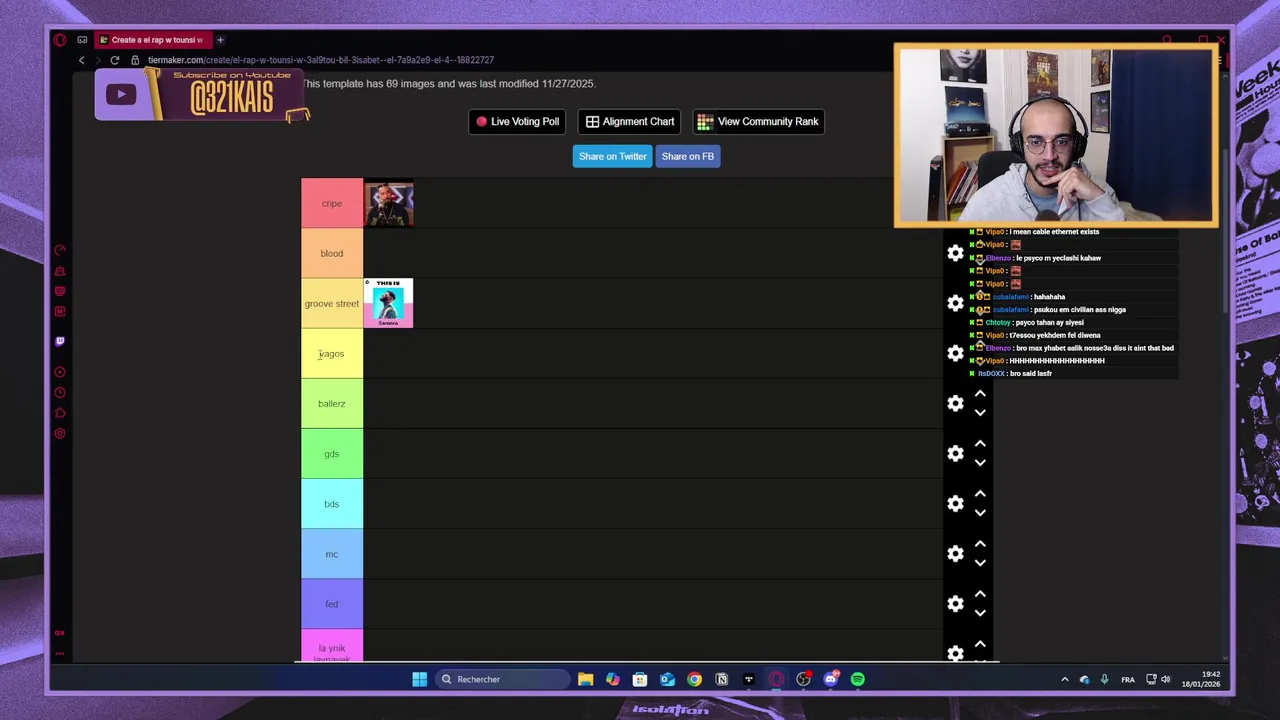The width and height of the screenshot is (1280, 720).
Task: Reload the tiermaker page
Action: pos(115,60)
